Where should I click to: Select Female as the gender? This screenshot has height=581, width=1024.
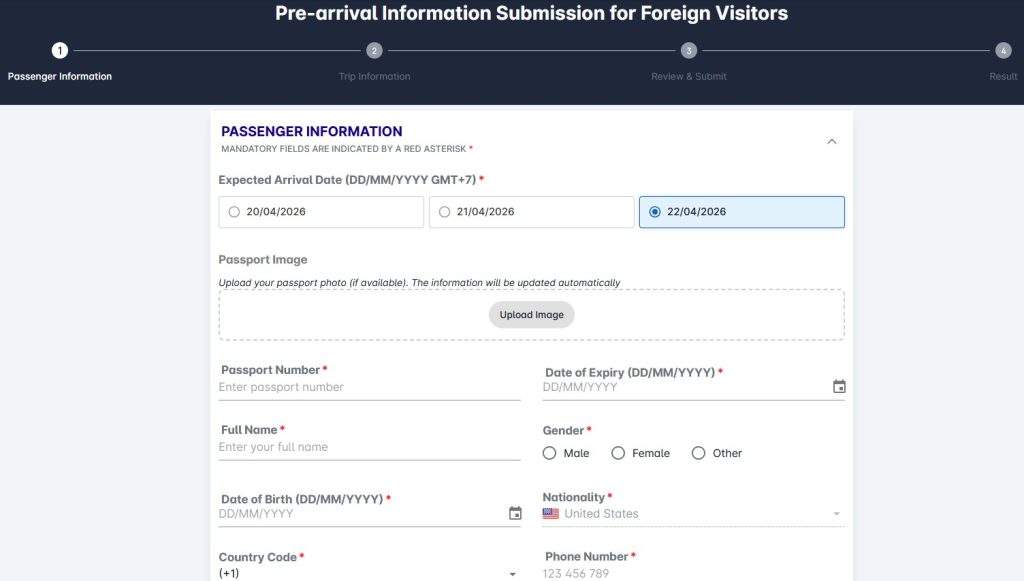(617, 453)
